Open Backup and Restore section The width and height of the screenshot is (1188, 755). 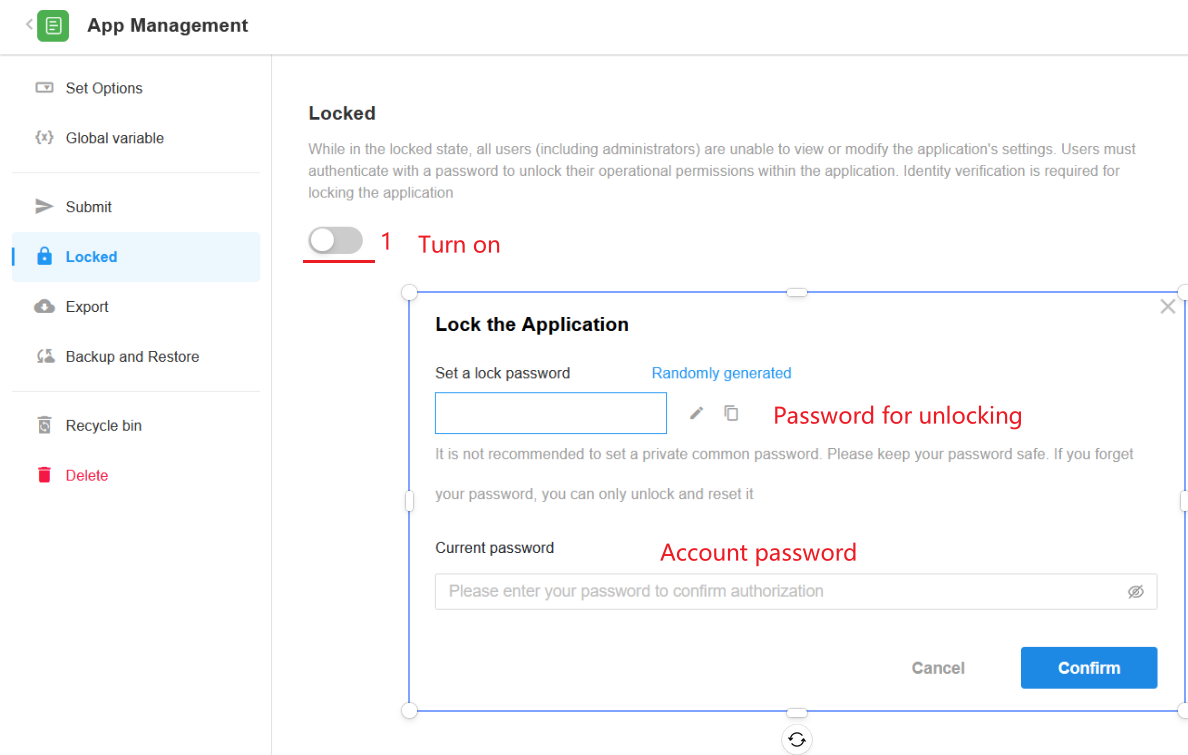(x=132, y=357)
